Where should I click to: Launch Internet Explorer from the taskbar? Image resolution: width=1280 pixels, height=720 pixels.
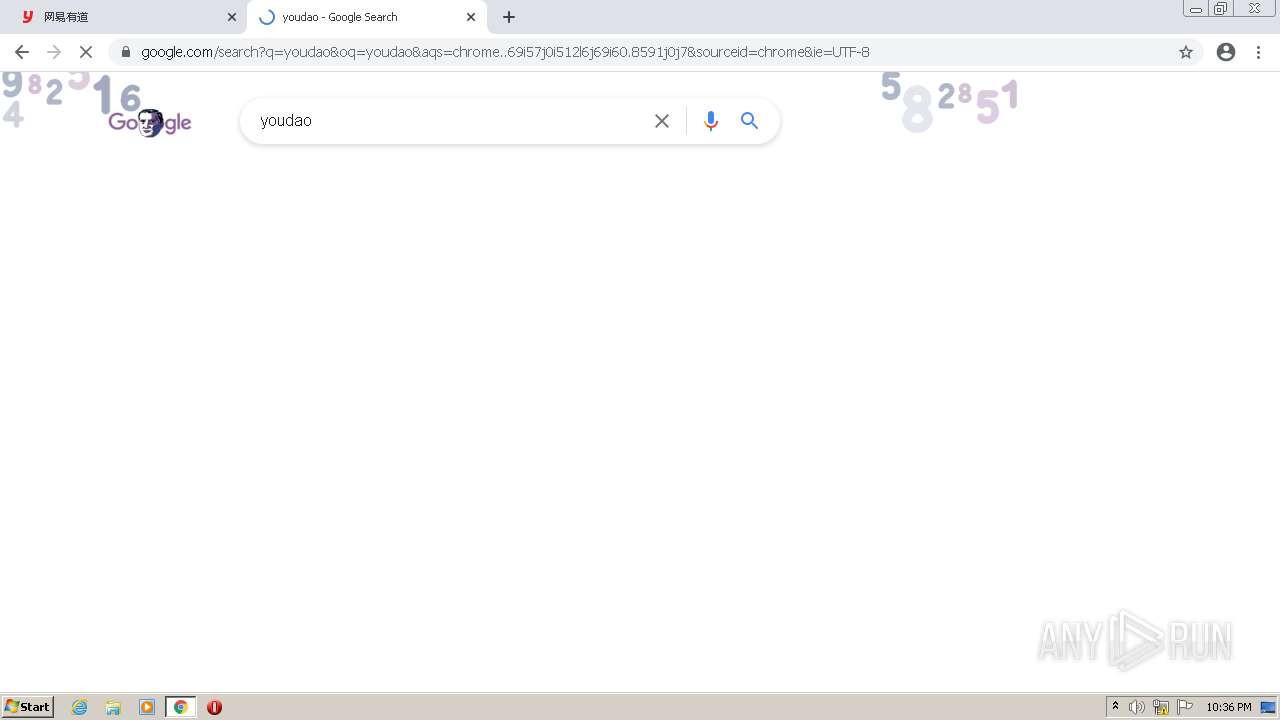[80, 707]
